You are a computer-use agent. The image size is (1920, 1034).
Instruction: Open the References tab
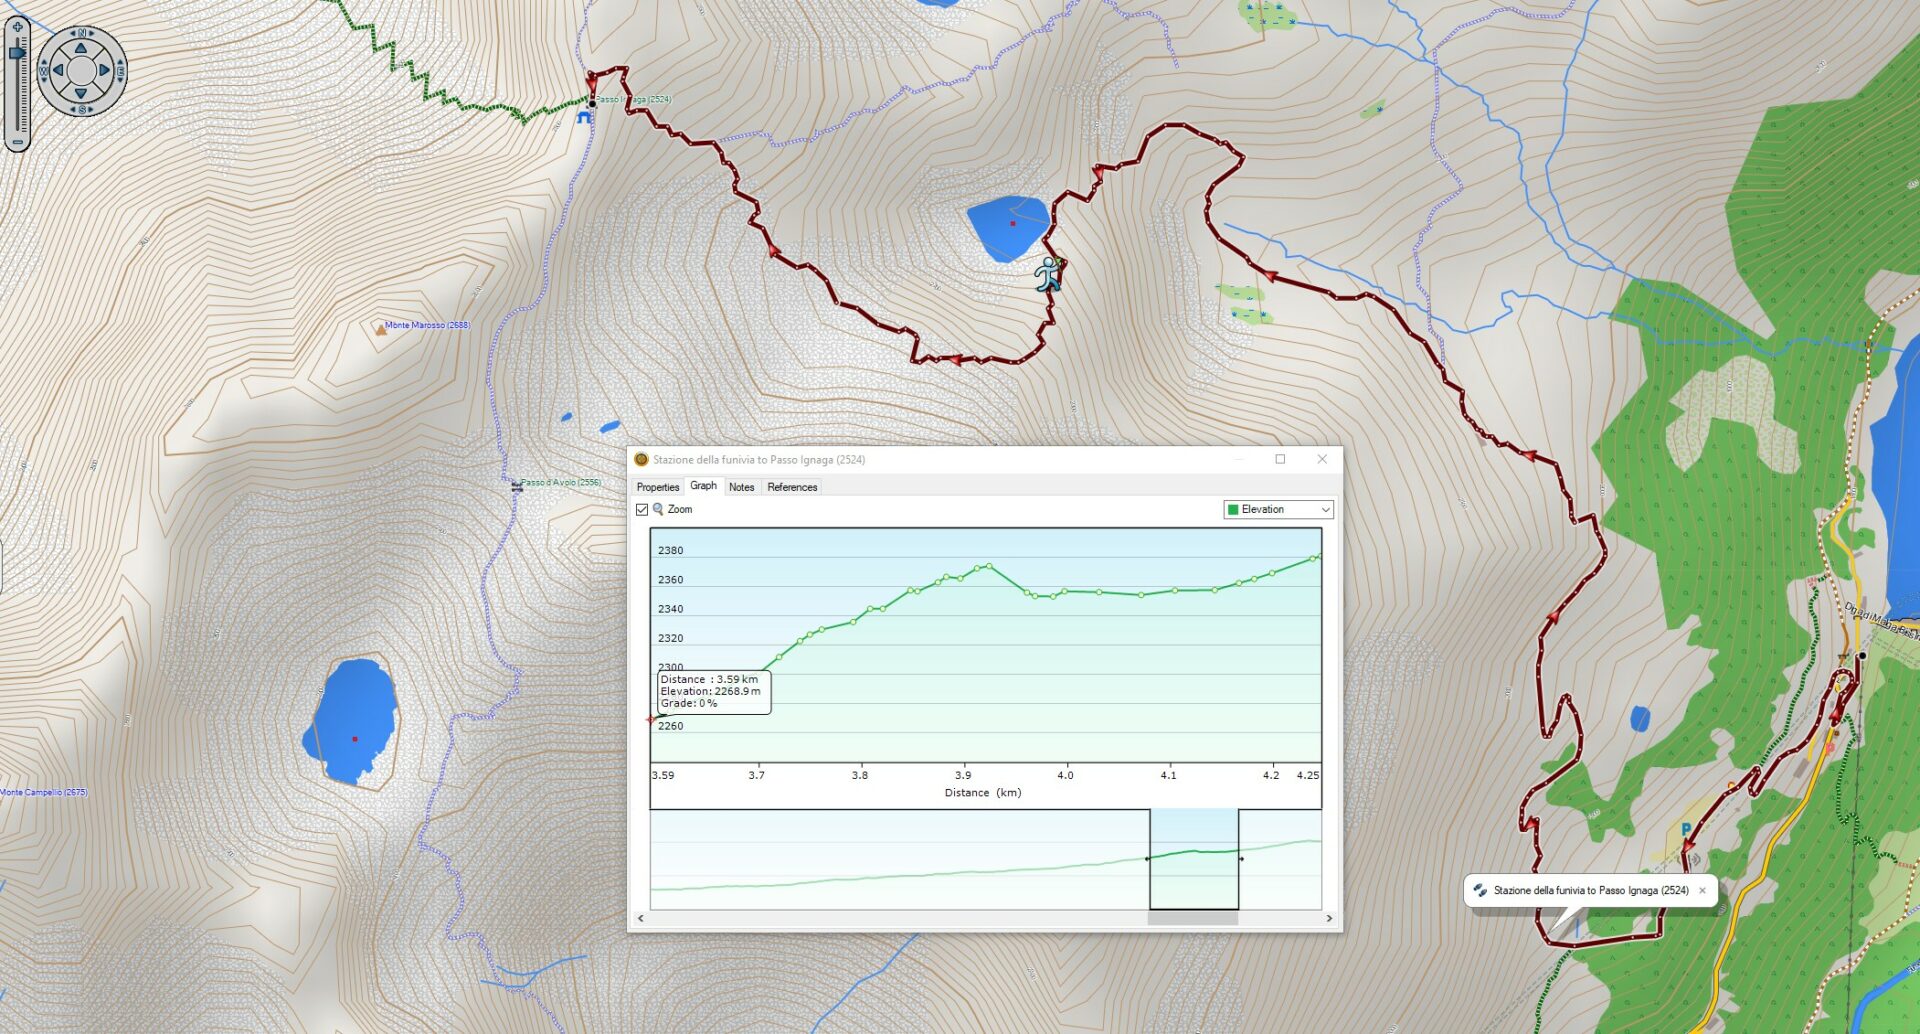click(x=791, y=487)
